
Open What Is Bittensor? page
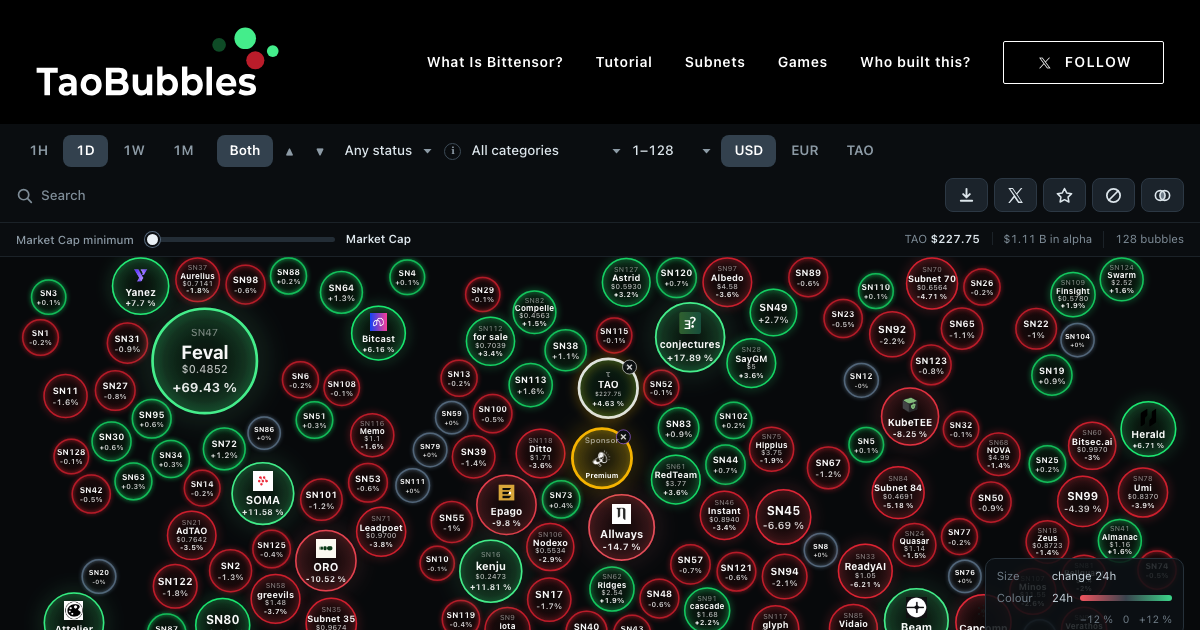pyautogui.click(x=495, y=62)
